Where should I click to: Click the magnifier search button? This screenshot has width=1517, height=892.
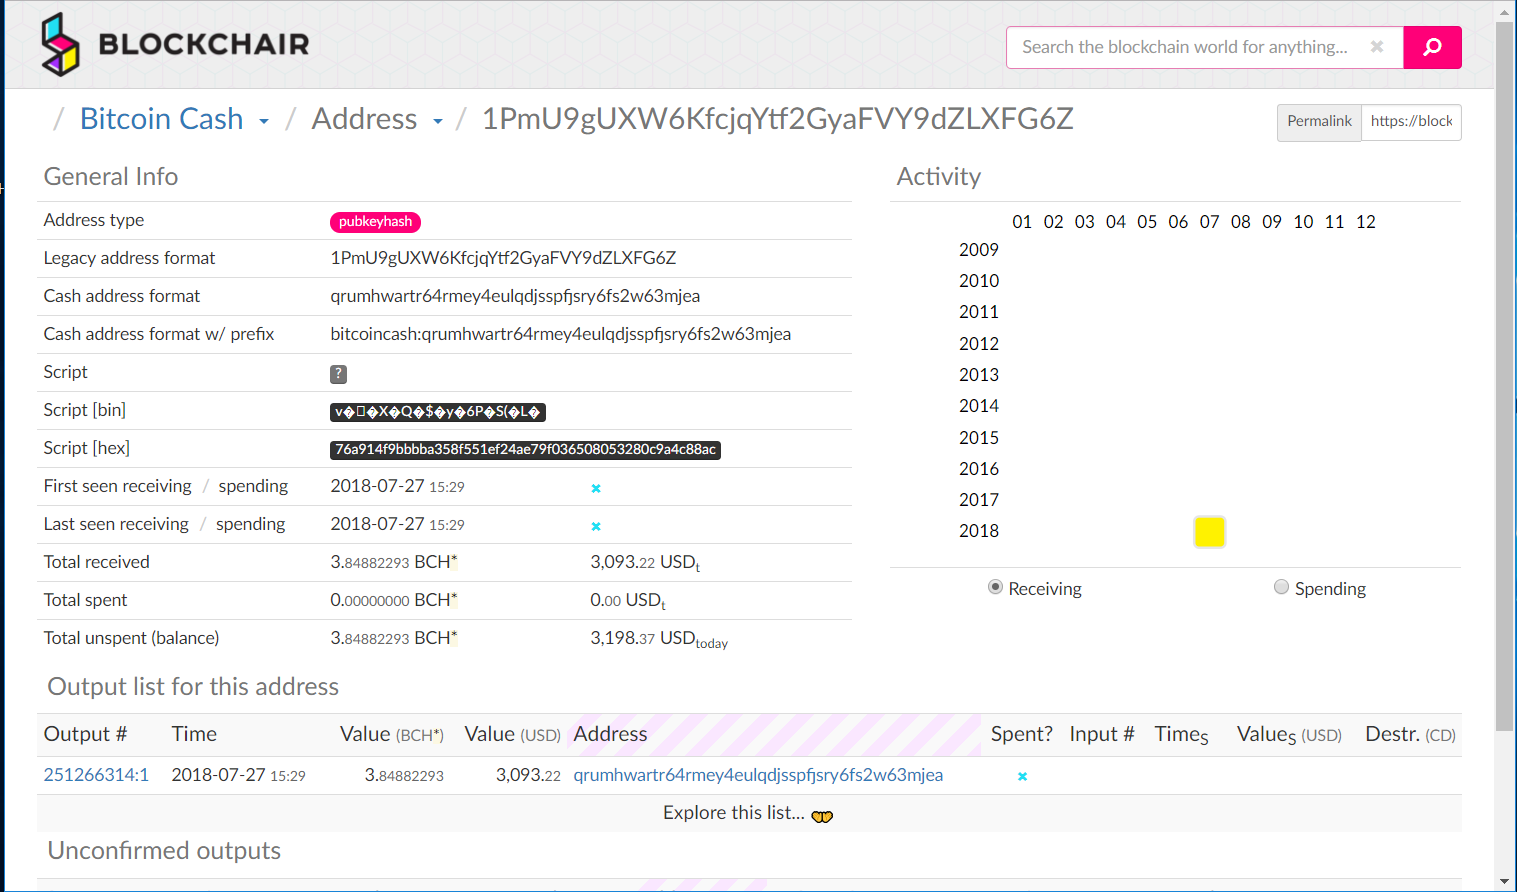pyautogui.click(x=1432, y=47)
